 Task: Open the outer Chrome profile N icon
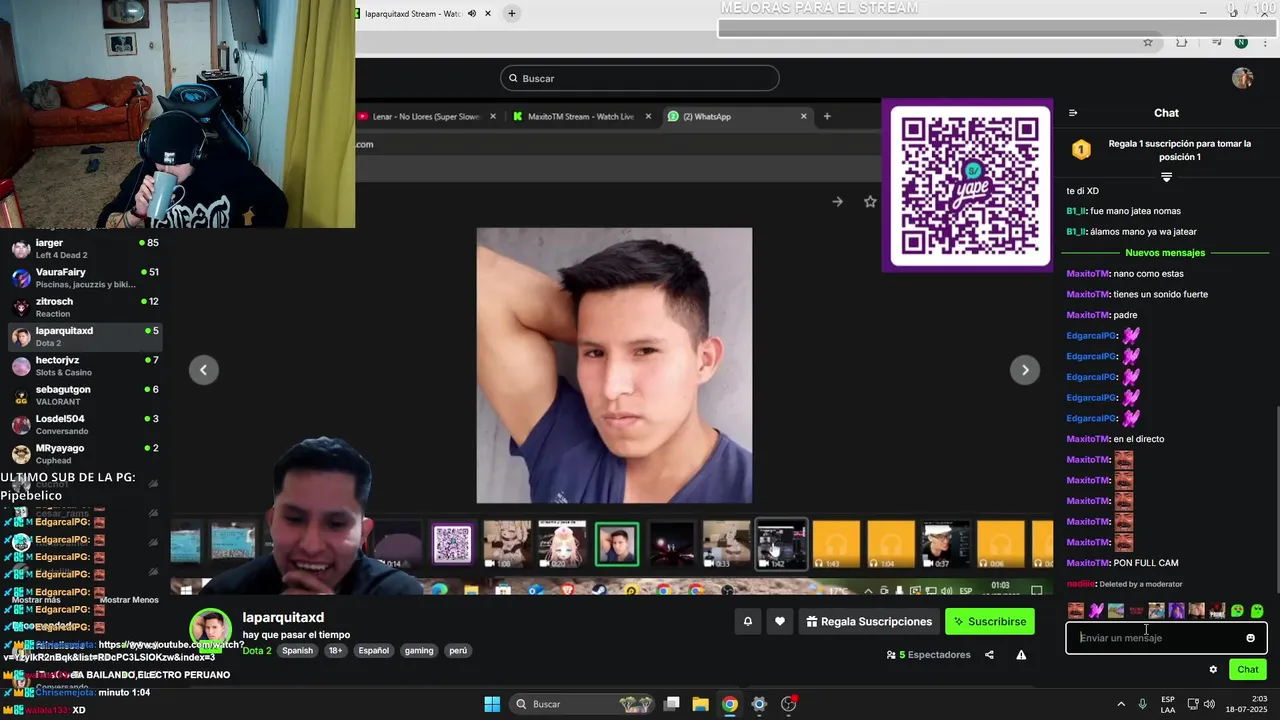1241,42
